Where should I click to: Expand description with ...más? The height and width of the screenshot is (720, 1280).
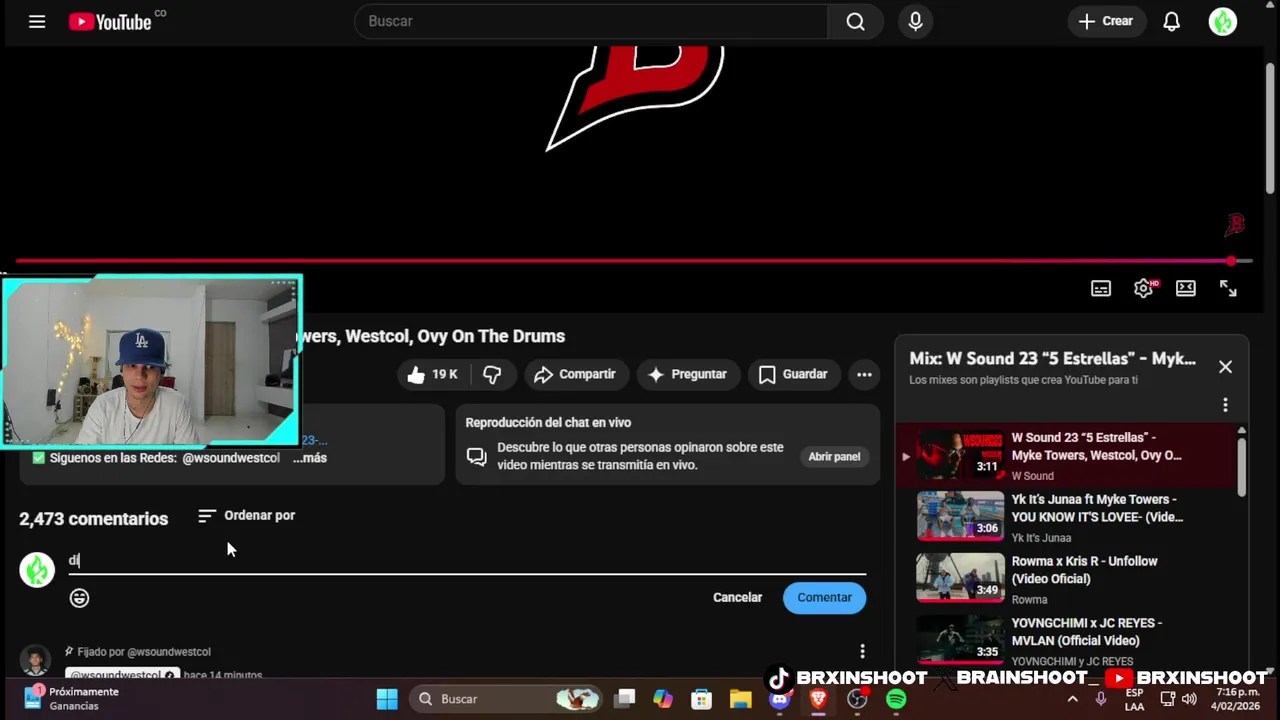click(x=309, y=457)
